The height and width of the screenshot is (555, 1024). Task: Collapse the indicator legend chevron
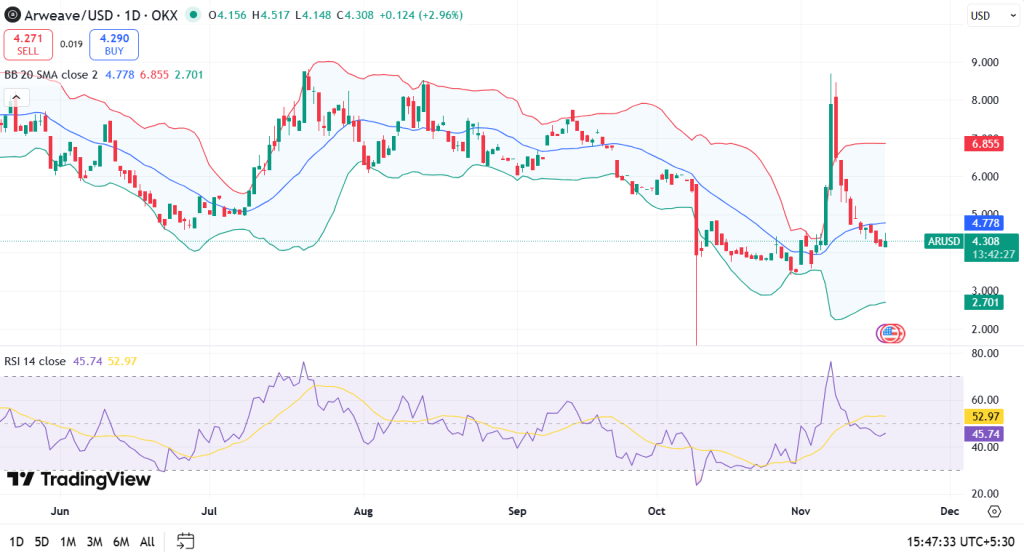coord(14,98)
